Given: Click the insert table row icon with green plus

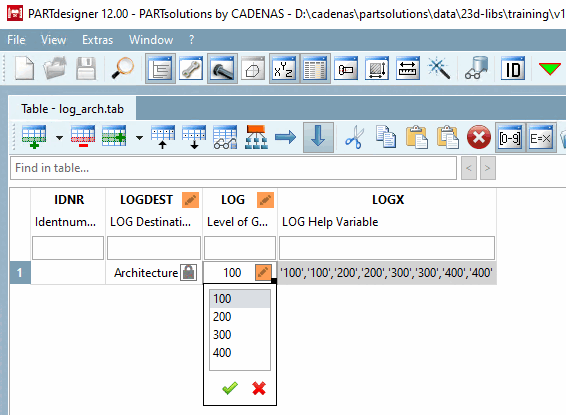Looking at the screenshot, I should pos(34,137).
